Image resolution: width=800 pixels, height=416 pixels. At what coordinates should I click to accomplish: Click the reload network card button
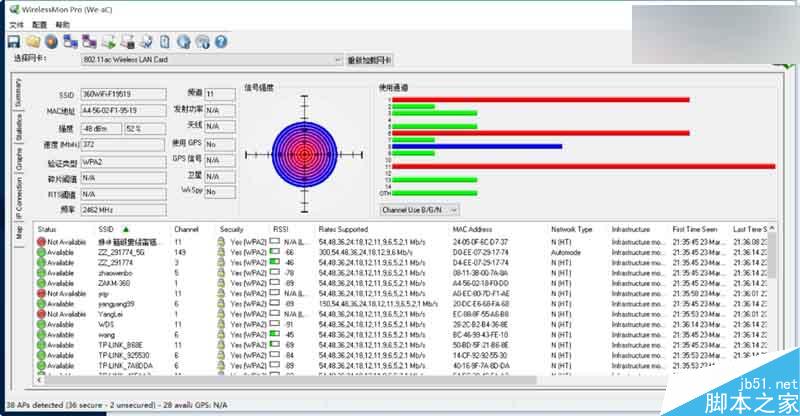[x=369, y=60]
